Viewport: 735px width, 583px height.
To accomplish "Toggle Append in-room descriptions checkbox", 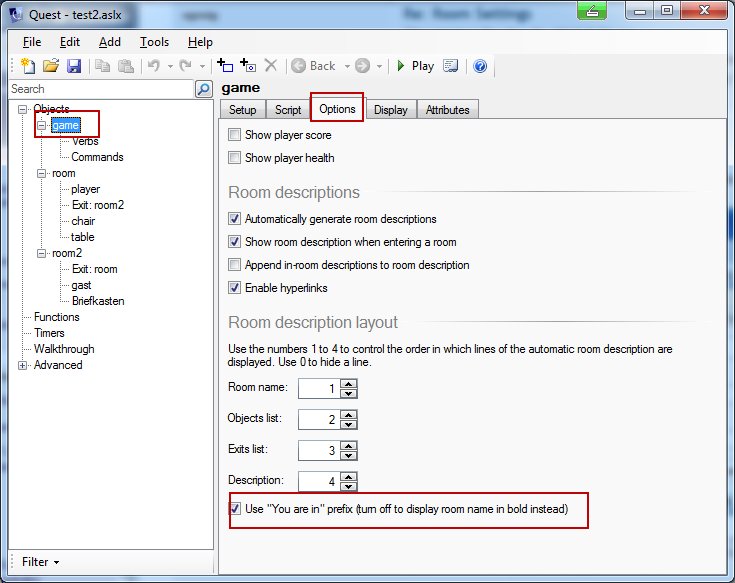I will click(x=235, y=265).
